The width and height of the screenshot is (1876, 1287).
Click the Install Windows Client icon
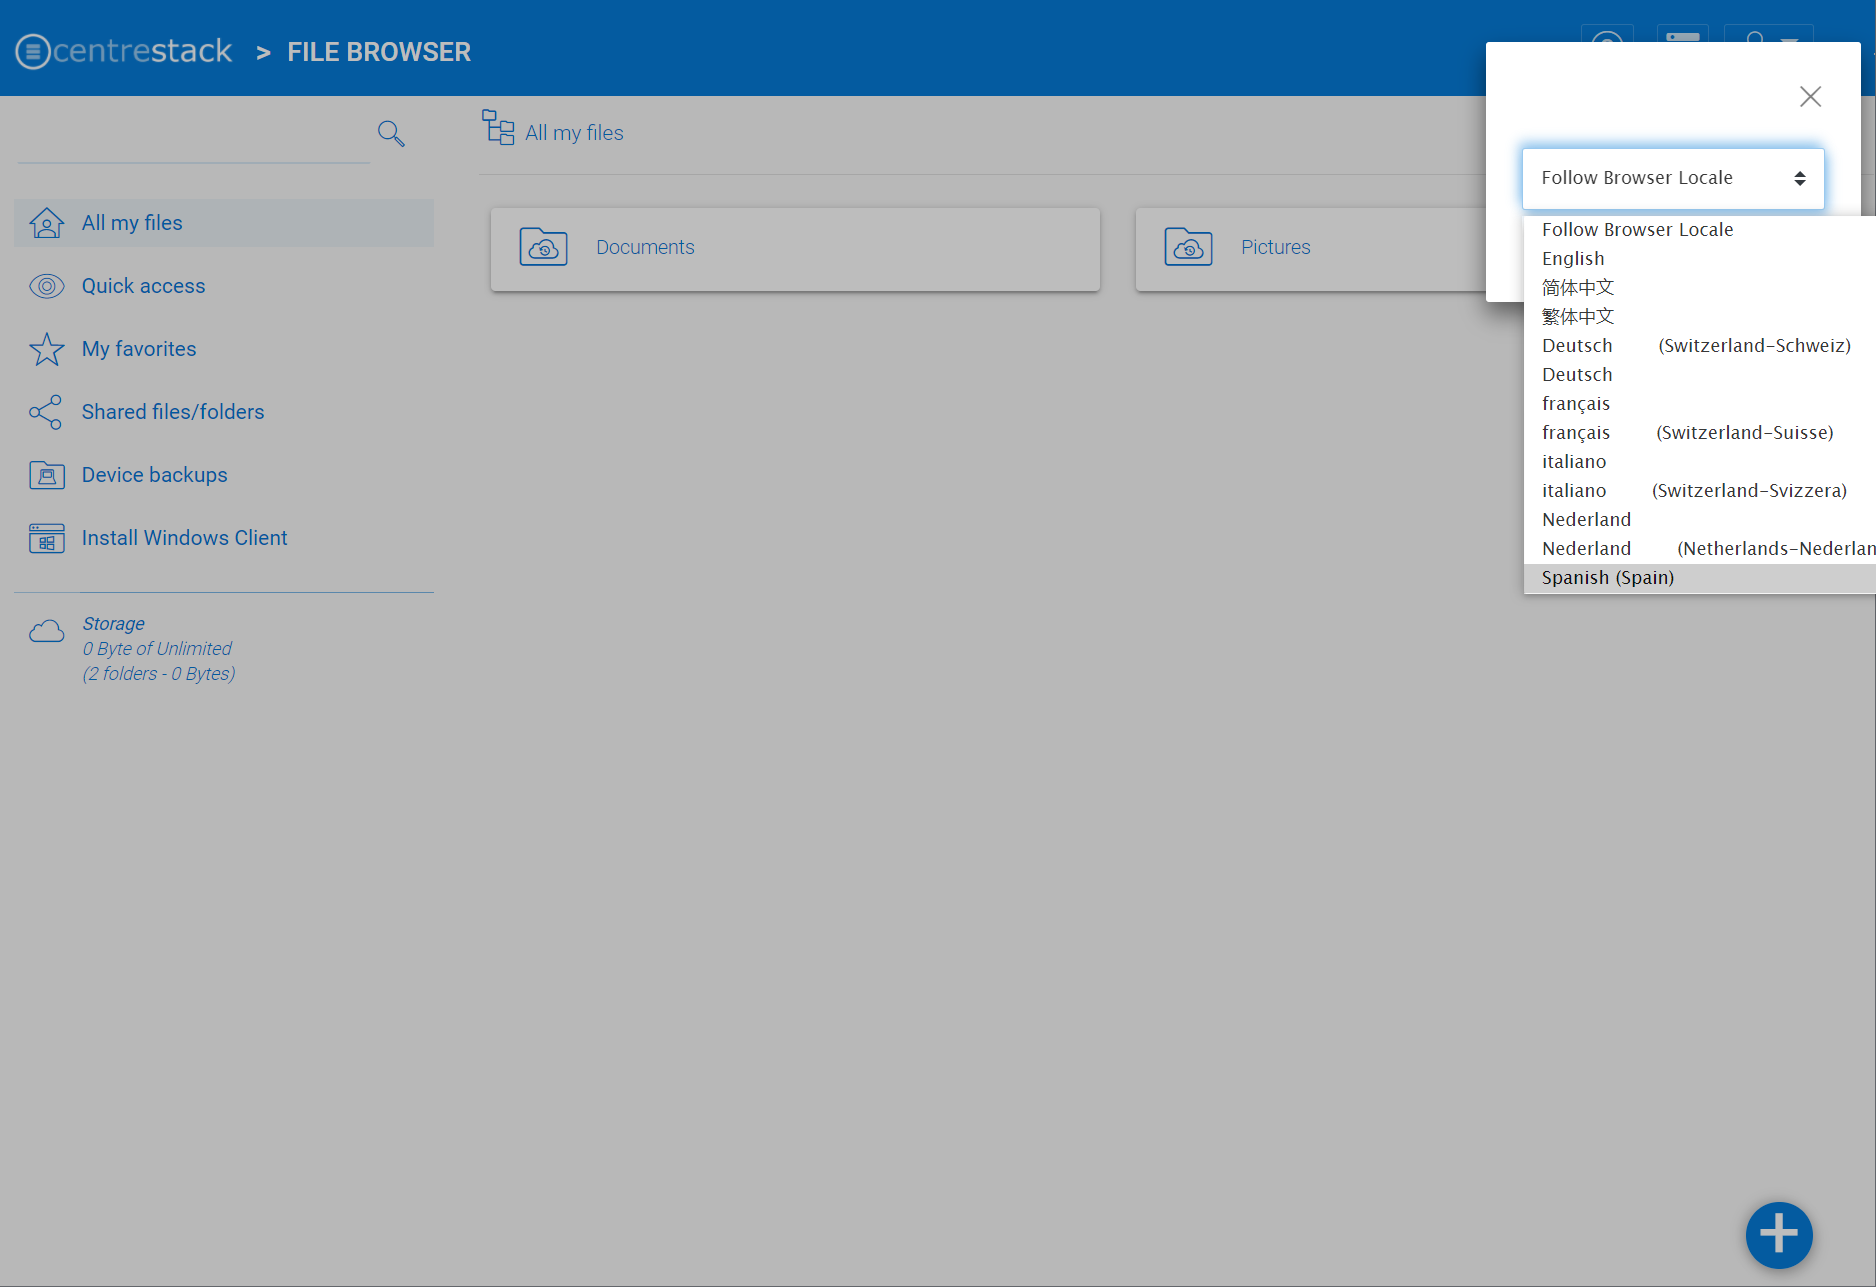click(x=47, y=538)
